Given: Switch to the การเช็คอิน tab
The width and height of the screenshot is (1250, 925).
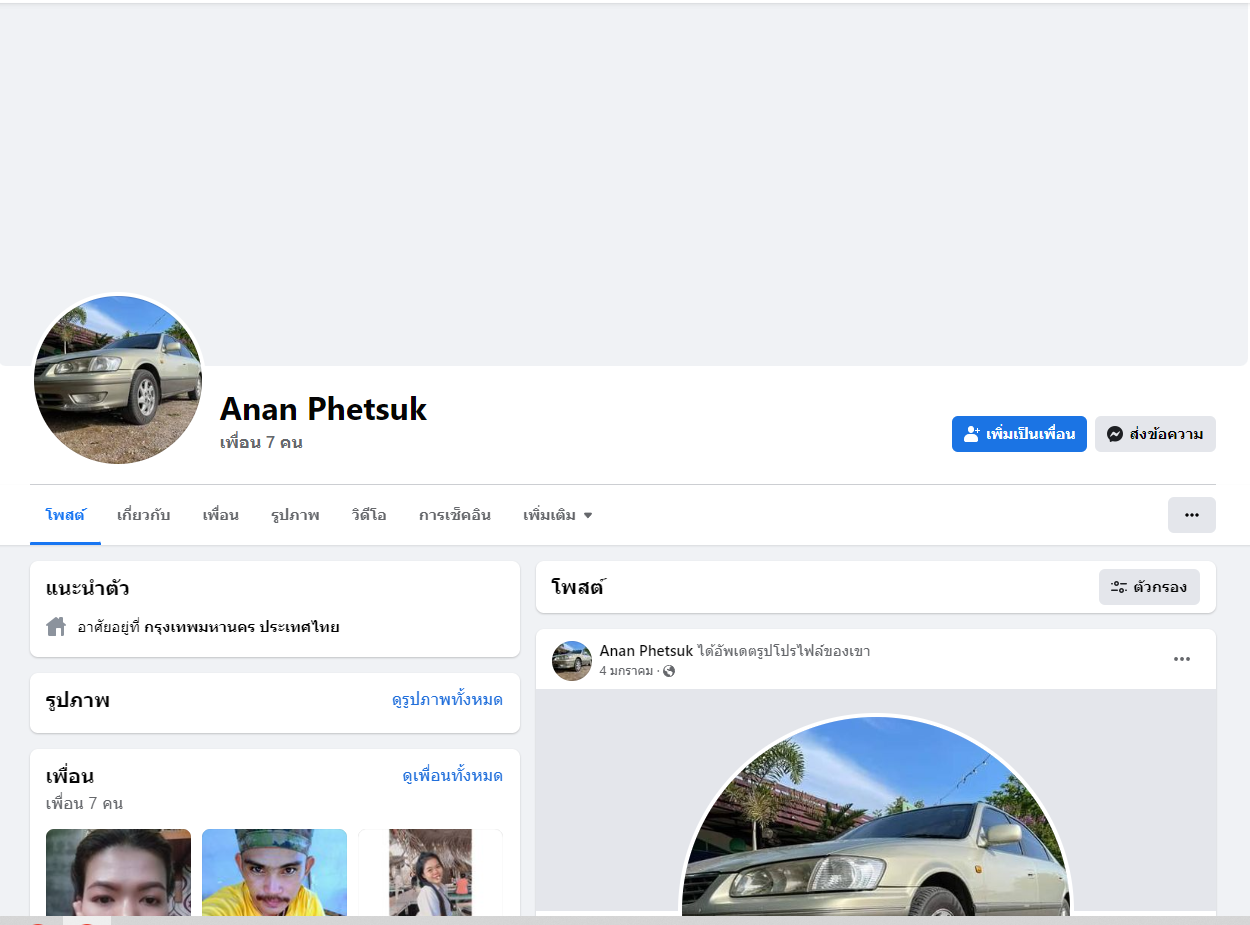Looking at the screenshot, I should 455,515.
